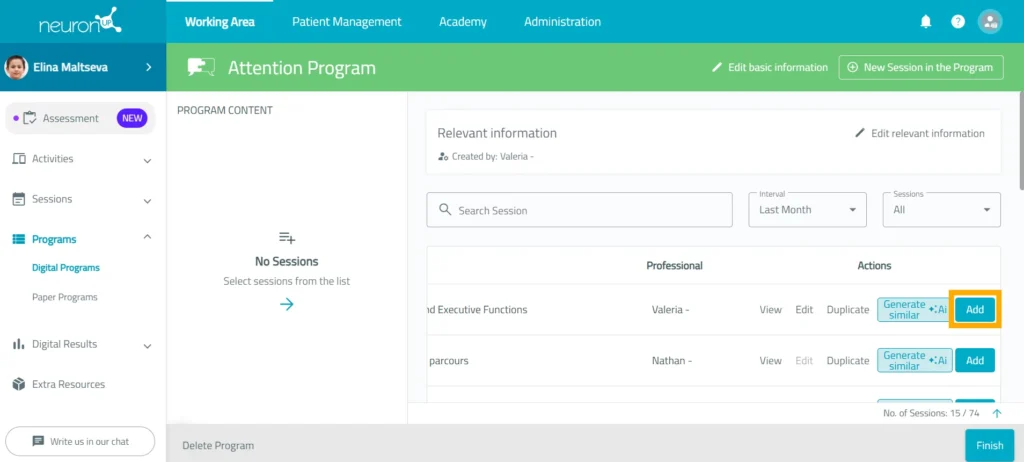View Nathan's parcours session
This screenshot has height=462, width=1024.
(x=771, y=361)
